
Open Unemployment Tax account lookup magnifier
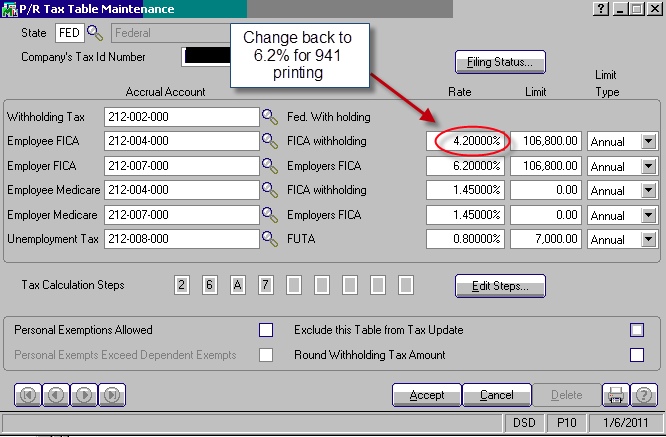(x=270, y=239)
